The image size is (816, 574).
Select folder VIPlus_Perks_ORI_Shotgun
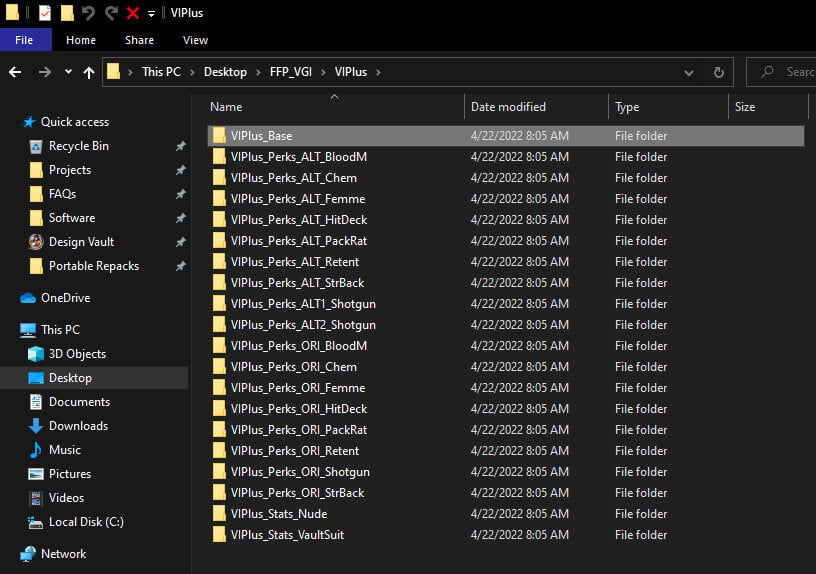click(x=300, y=471)
